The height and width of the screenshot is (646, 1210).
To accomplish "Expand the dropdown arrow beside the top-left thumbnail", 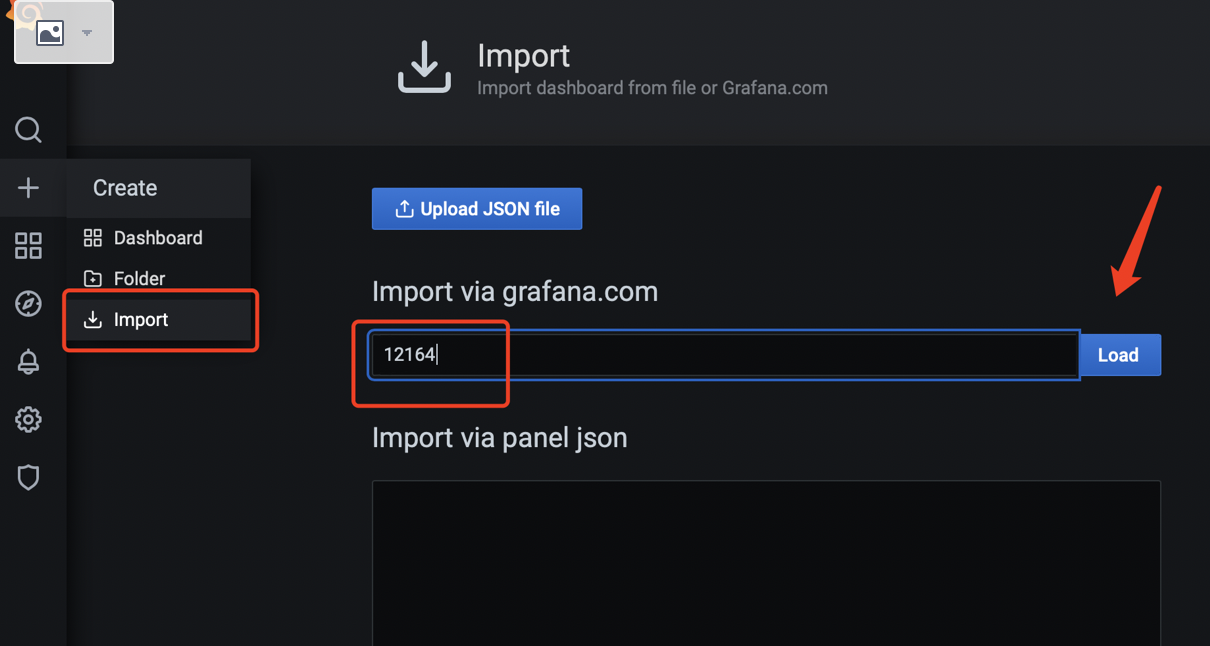I will (86, 31).
